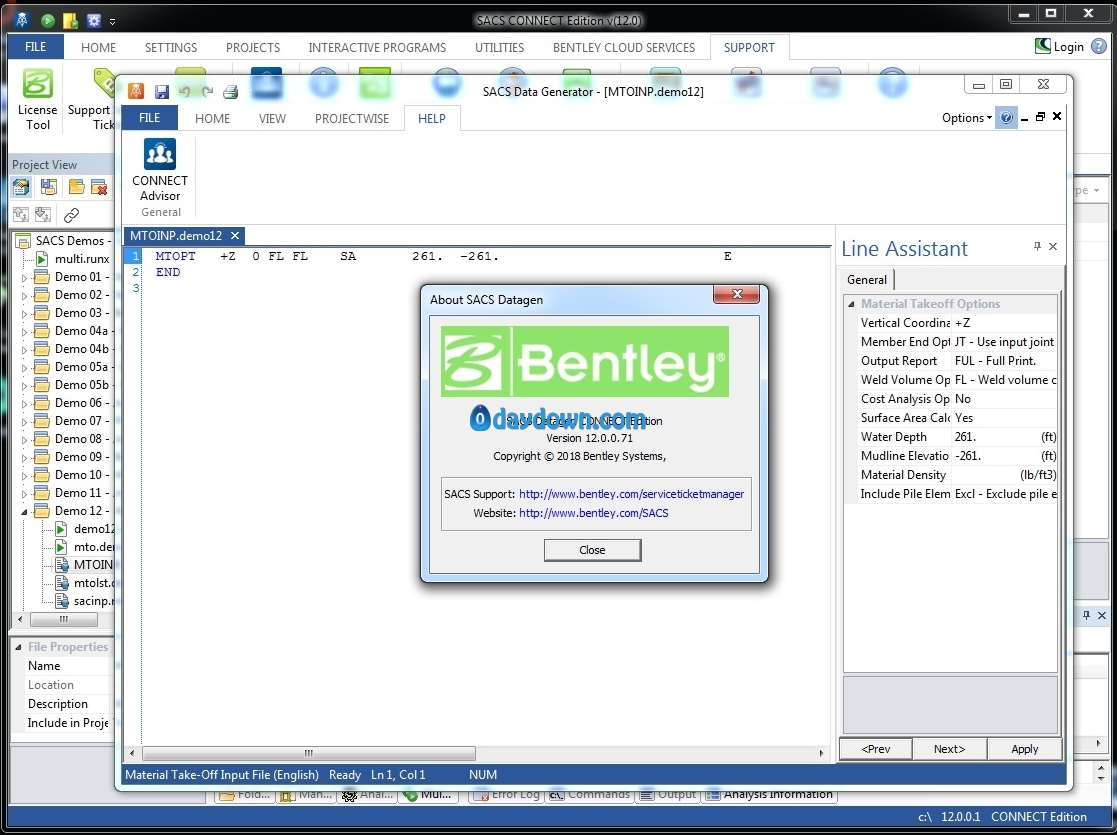This screenshot has width=1117, height=835.
Task: Click the chain link icon in Project View
Action: point(71,214)
